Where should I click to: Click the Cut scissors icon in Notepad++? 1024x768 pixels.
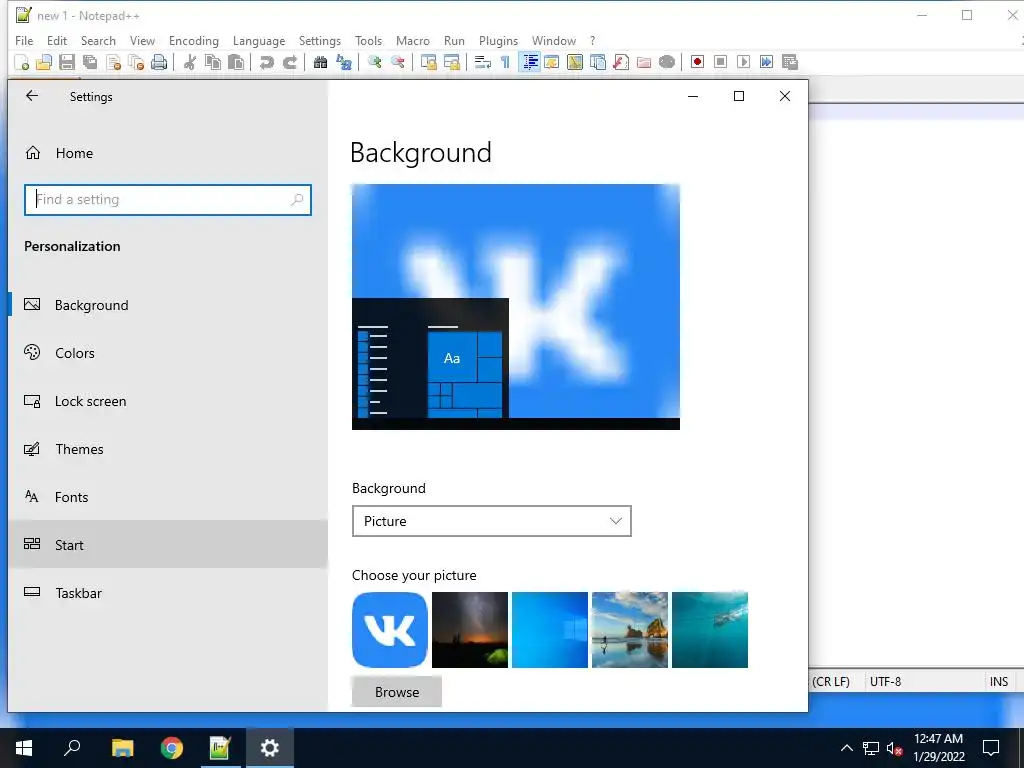coord(190,62)
